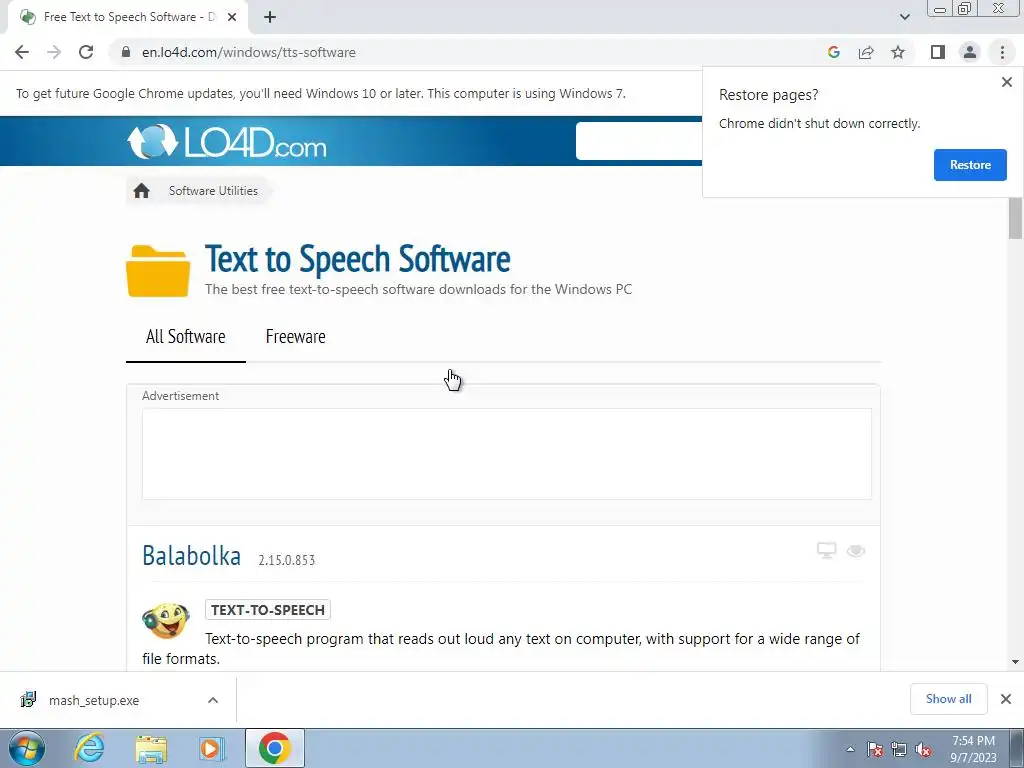The height and width of the screenshot is (768, 1024).
Task: Close the Free Text to Speech Software tab
Action: pyautogui.click(x=232, y=17)
